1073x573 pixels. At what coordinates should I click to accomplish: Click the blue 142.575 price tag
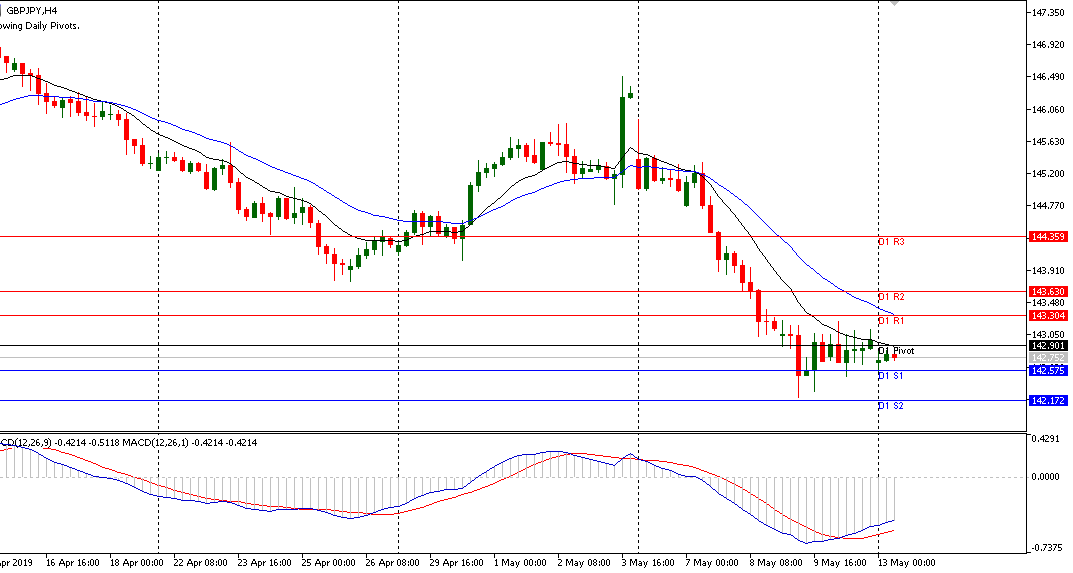tap(1048, 371)
